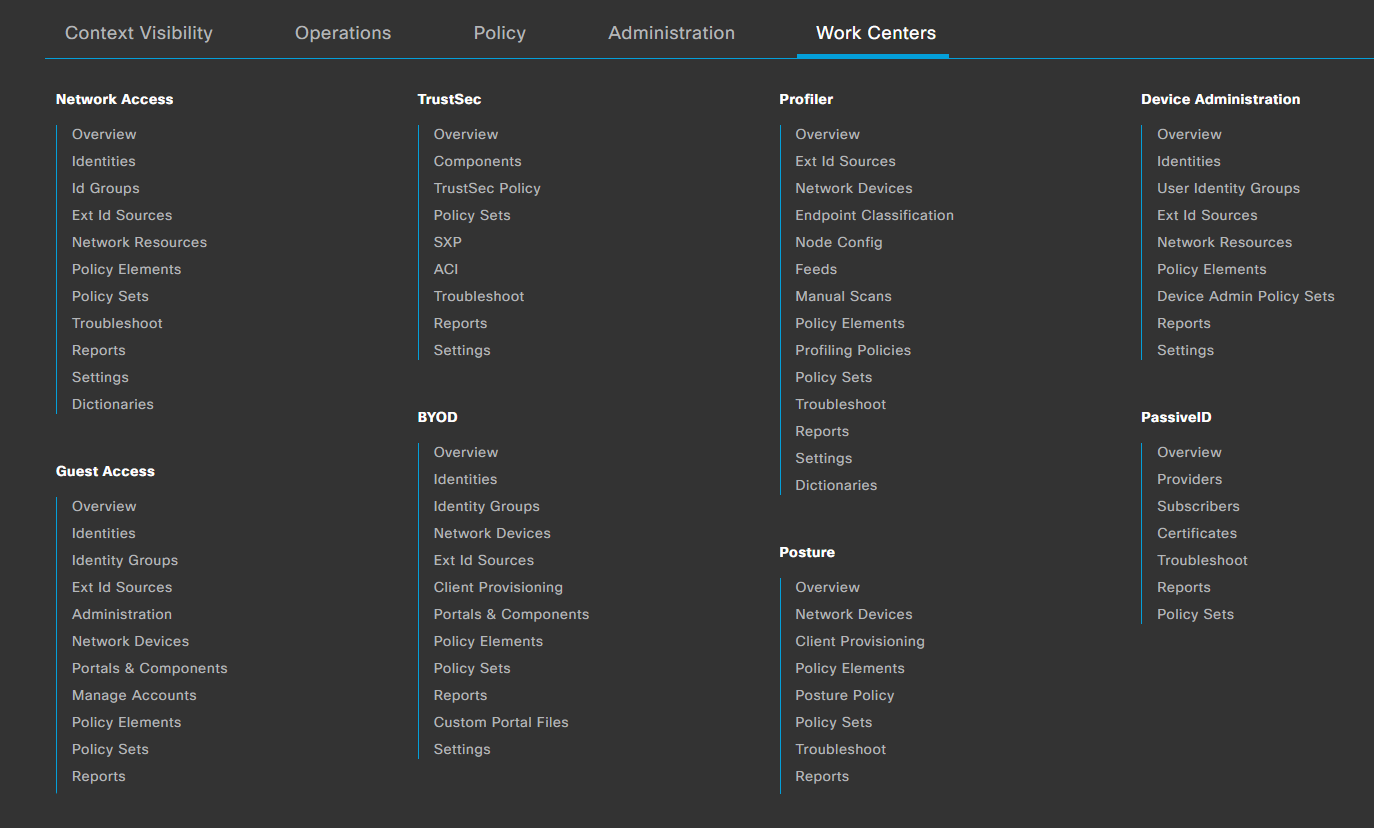The image size is (1374, 828).
Task: Select Manual Scans in Profiler
Action: click(x=844, y=296)
